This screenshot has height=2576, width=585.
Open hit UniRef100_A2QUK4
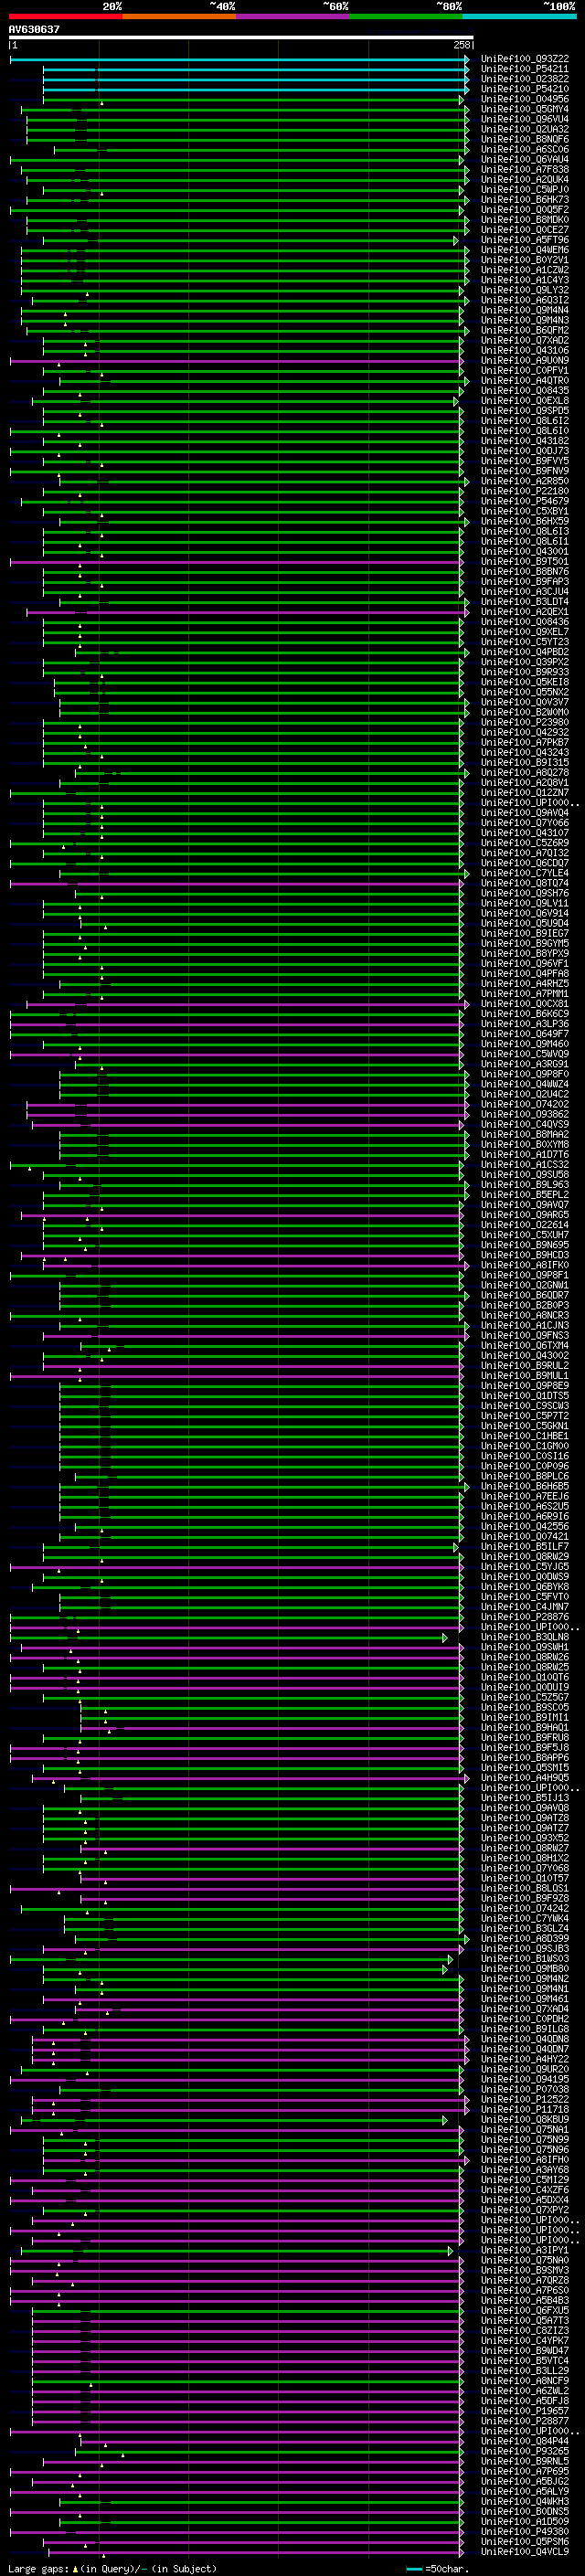[x=525, y=179]
